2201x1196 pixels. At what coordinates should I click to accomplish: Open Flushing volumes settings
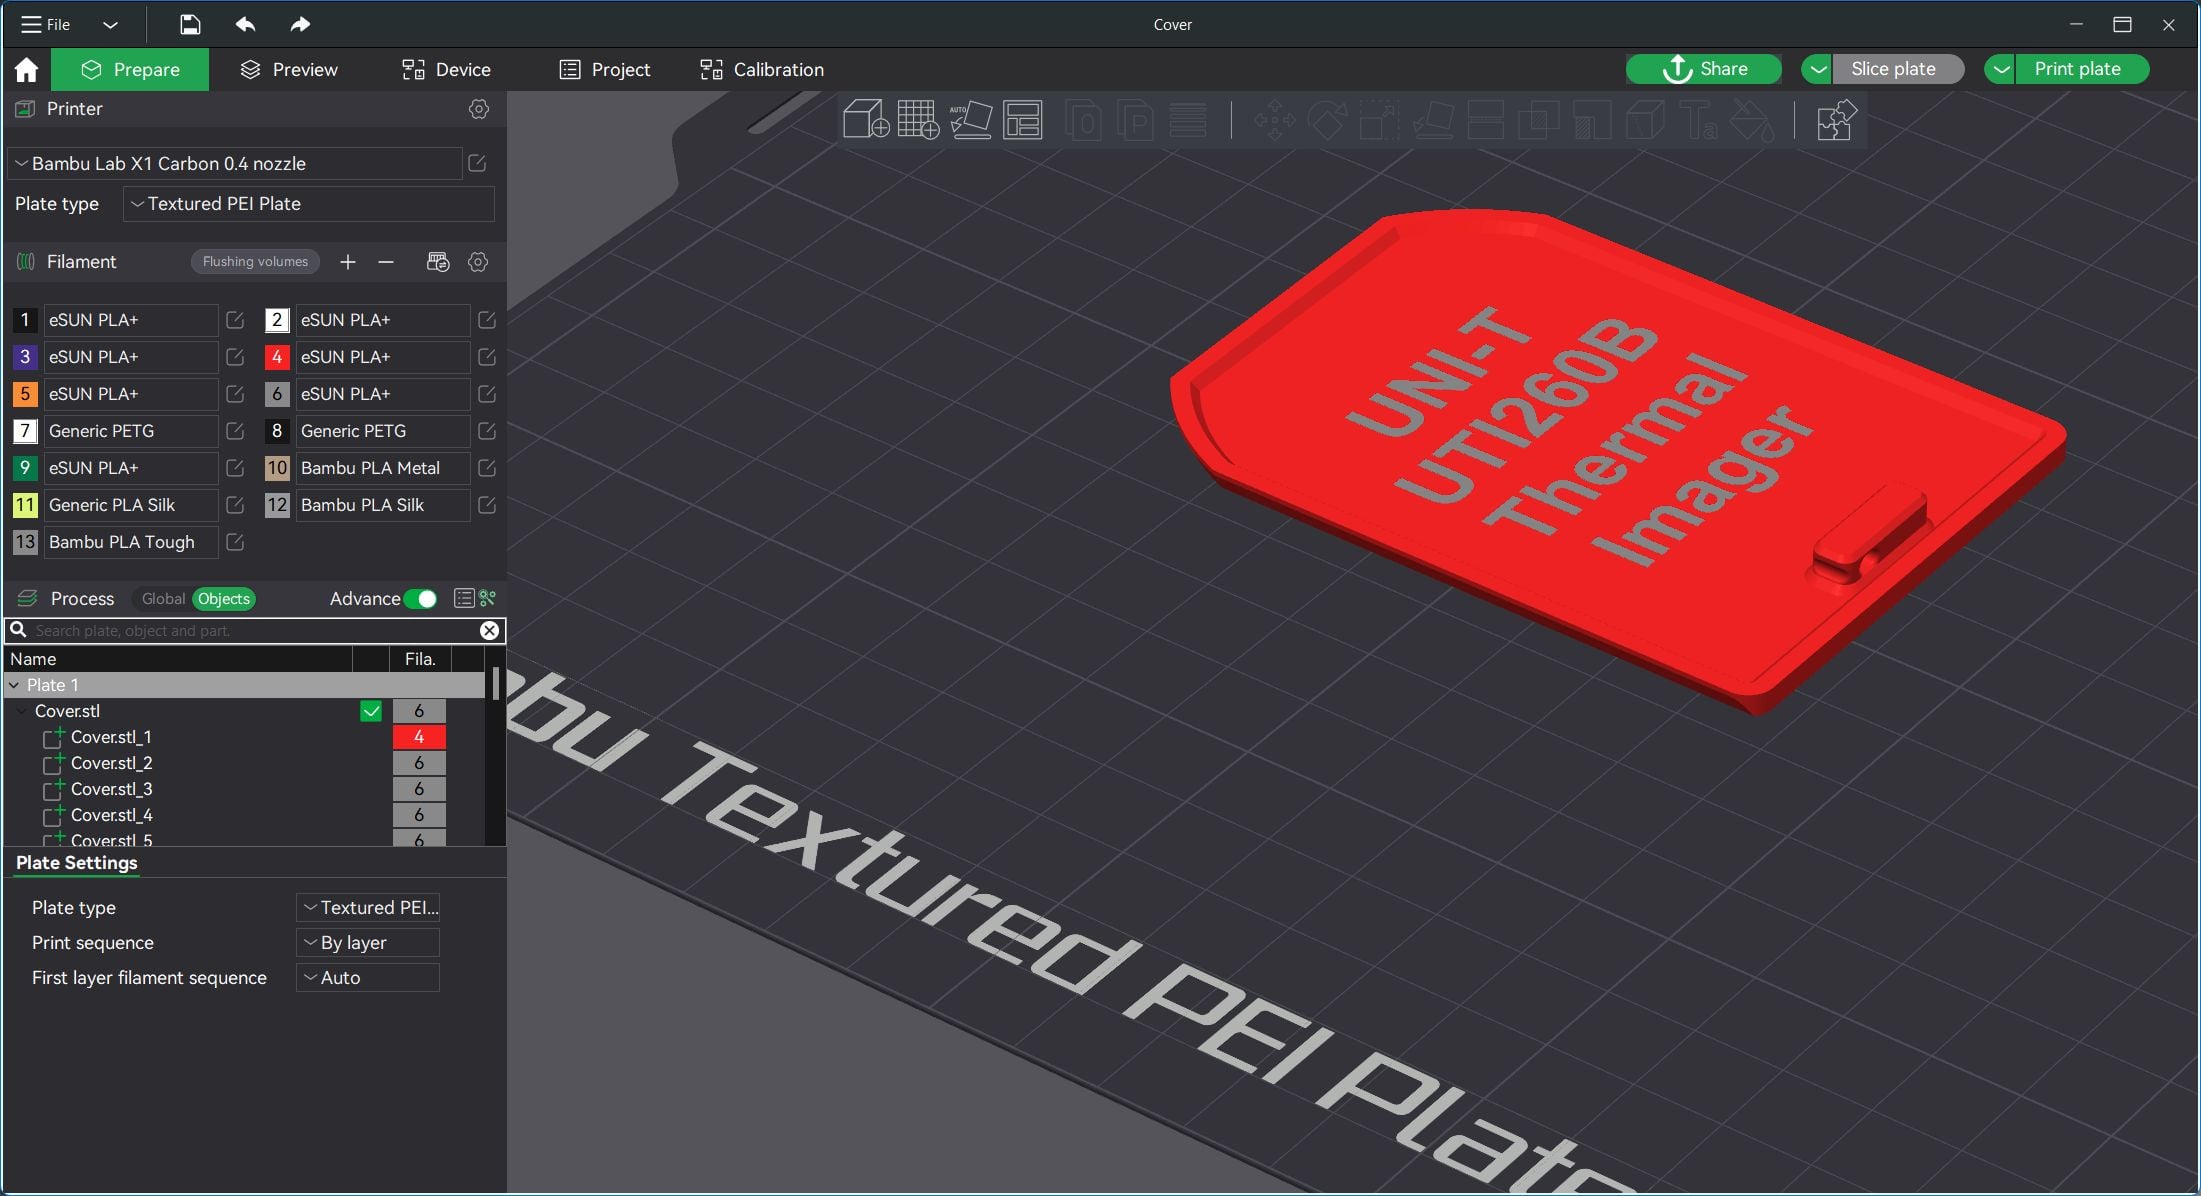255,262
